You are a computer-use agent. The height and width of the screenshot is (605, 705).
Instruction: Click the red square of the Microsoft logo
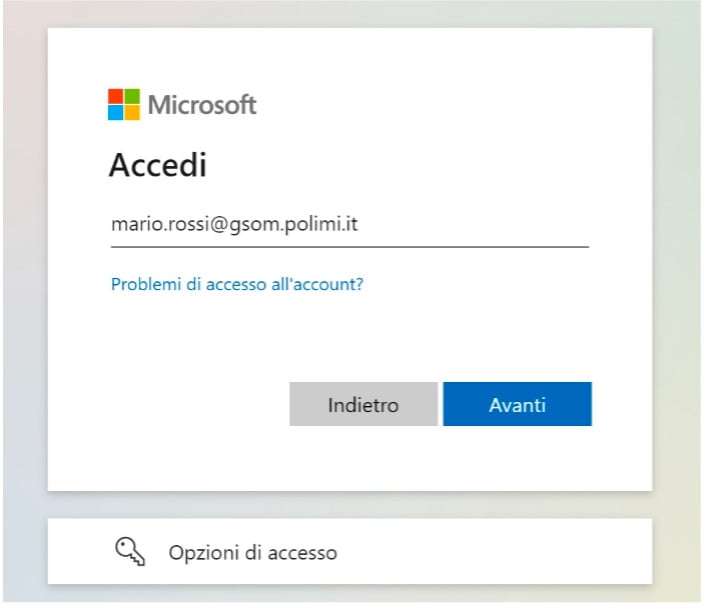tap(116, 96)
